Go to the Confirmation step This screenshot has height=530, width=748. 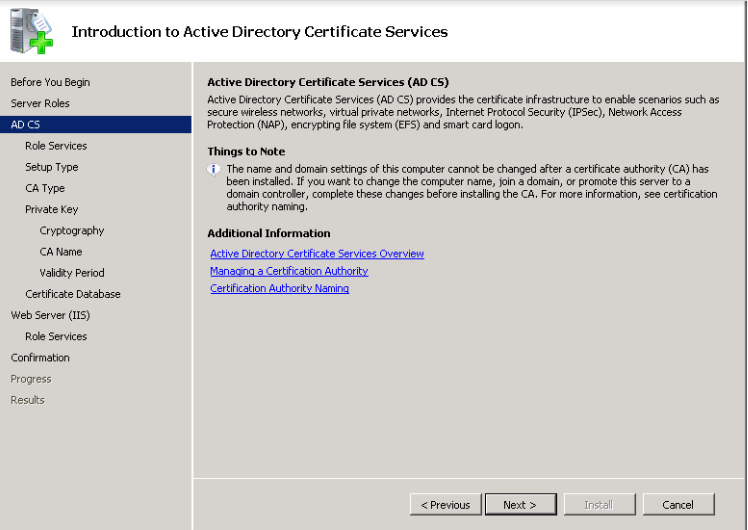[x=40, y=357]
